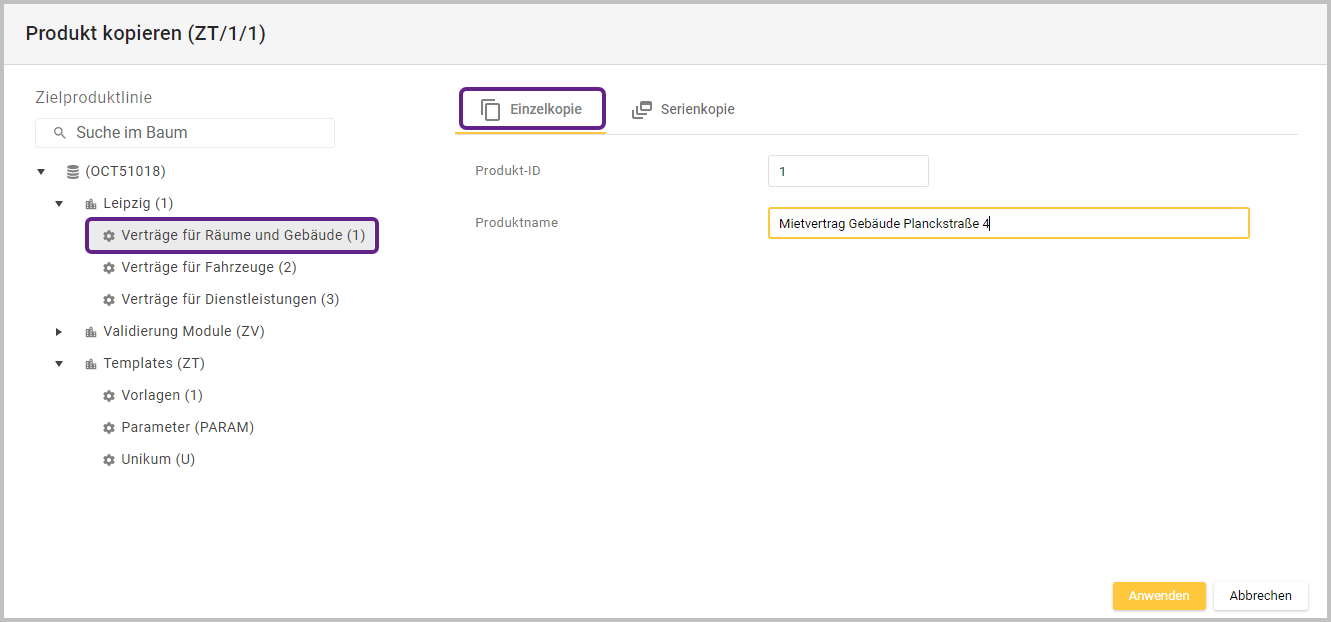Focus the Produkt-ID input field

(848, 171)
